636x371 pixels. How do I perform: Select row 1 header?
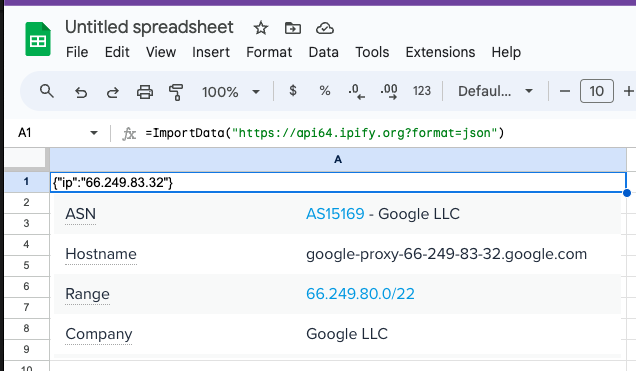tap(26, 181)
